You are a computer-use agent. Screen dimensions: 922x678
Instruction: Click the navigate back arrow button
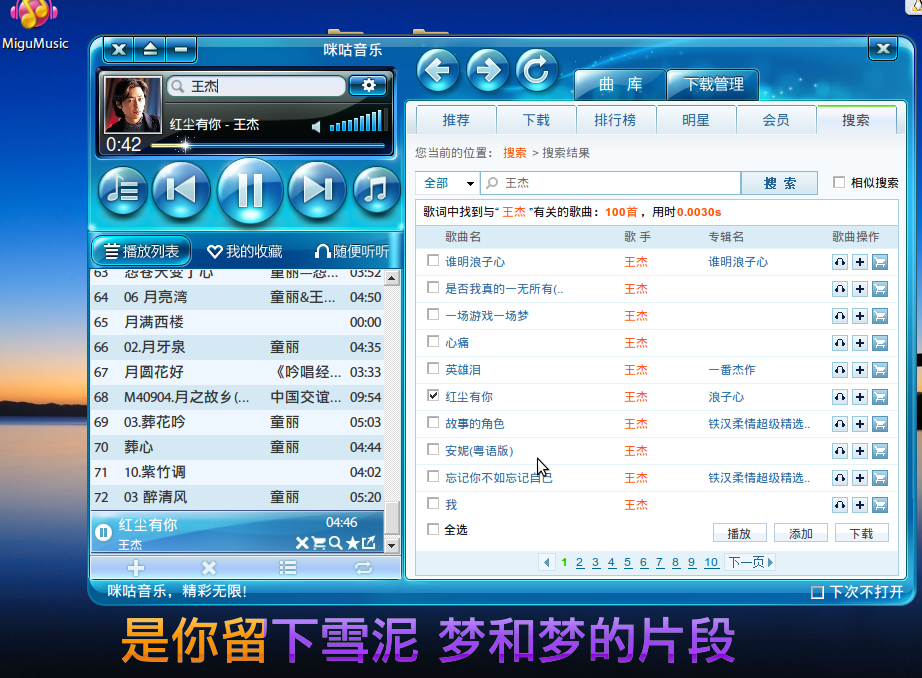(437, 71)
